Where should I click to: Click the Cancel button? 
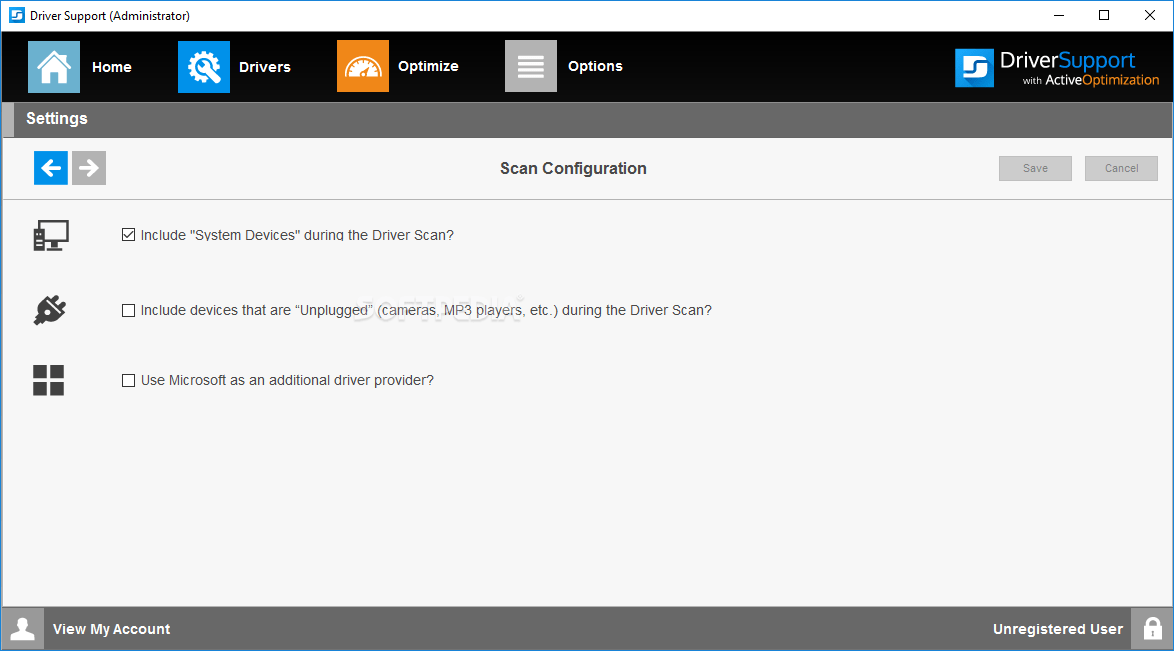click(x=1122, y=169)
